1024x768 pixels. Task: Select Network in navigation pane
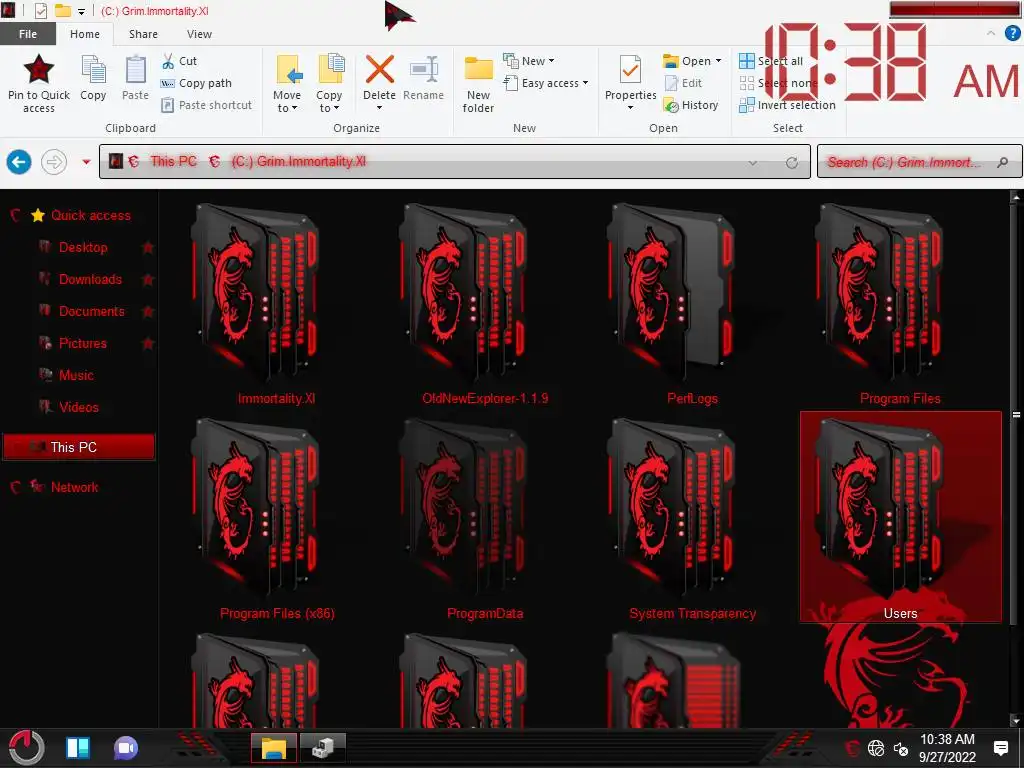pyautogui.click(x=74, y=487)
